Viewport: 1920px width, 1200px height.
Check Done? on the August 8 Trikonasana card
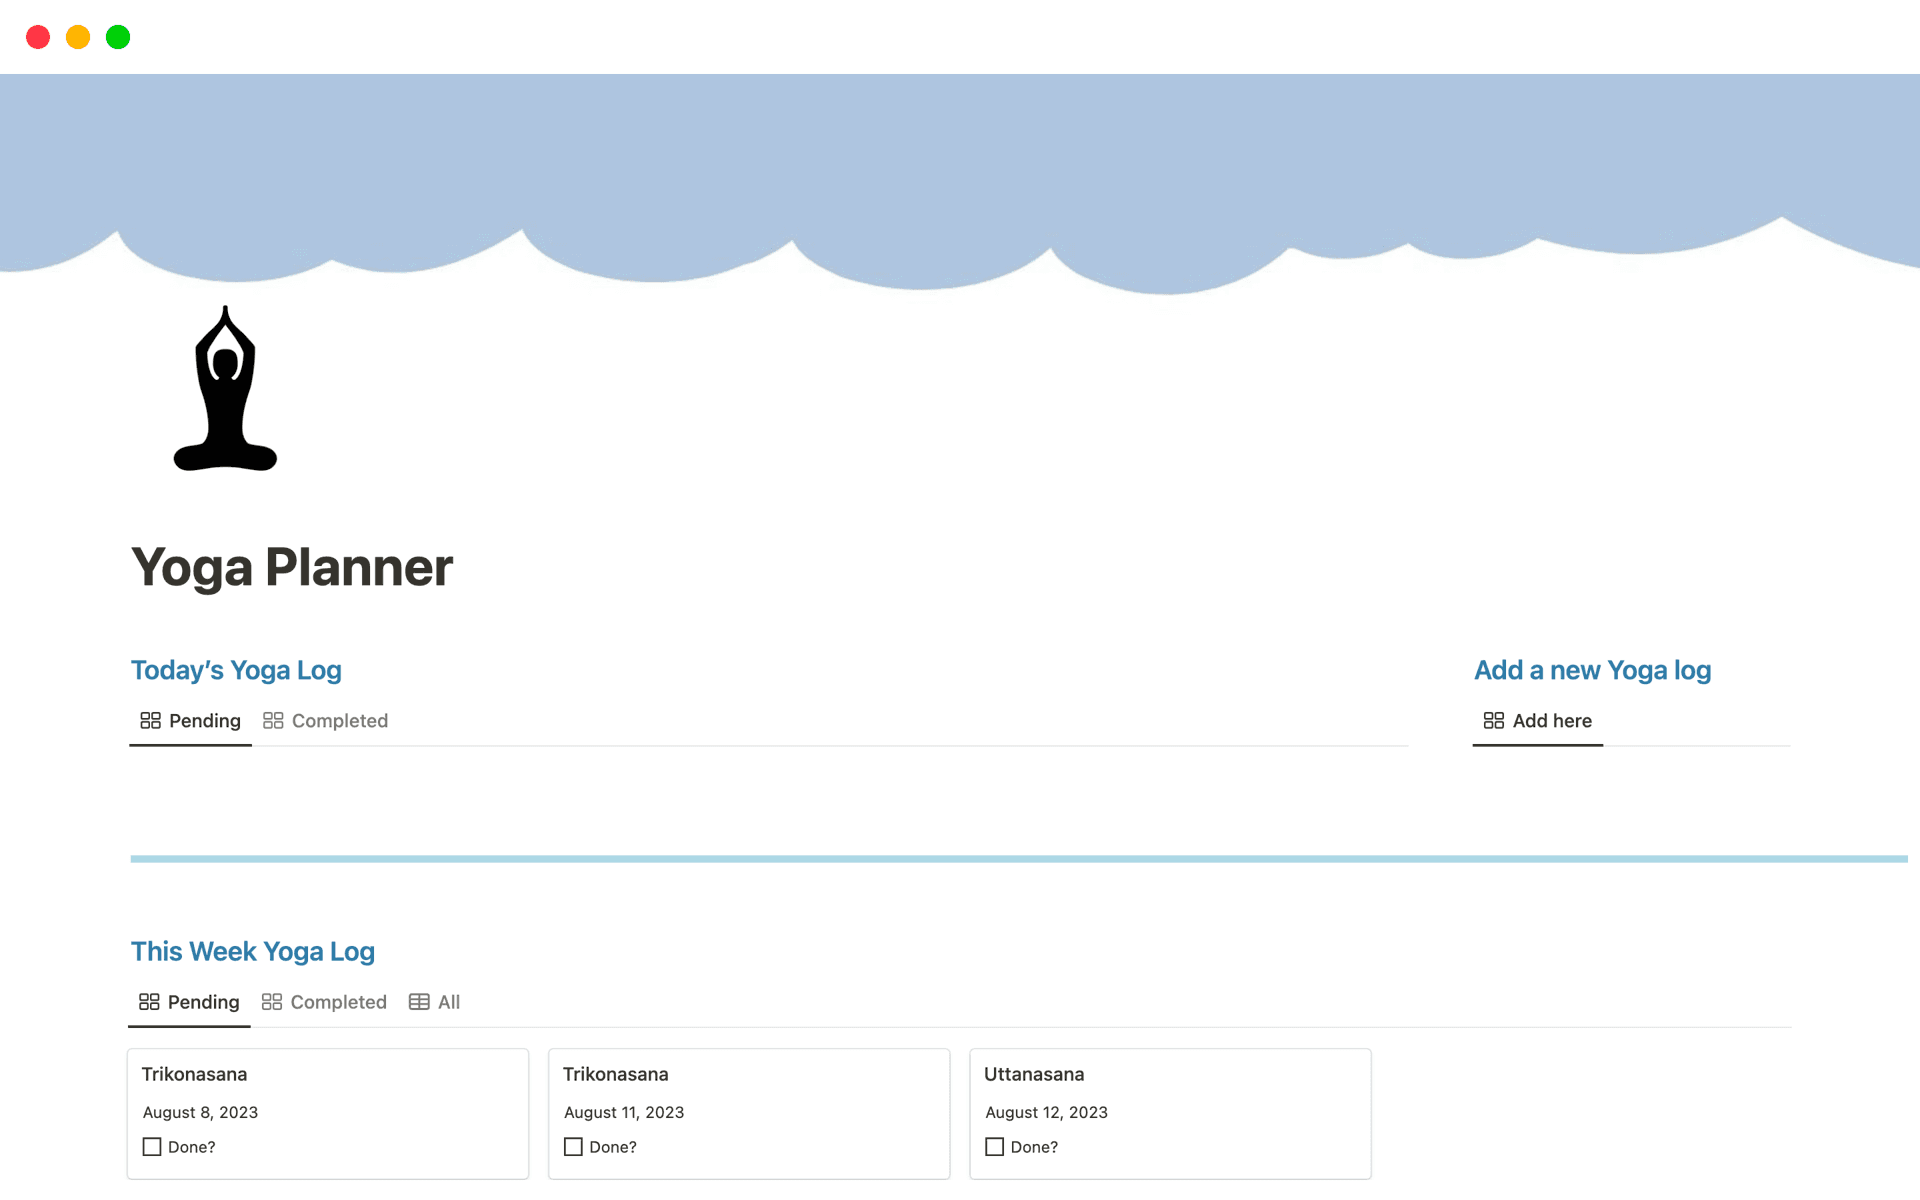(151, 1146)
